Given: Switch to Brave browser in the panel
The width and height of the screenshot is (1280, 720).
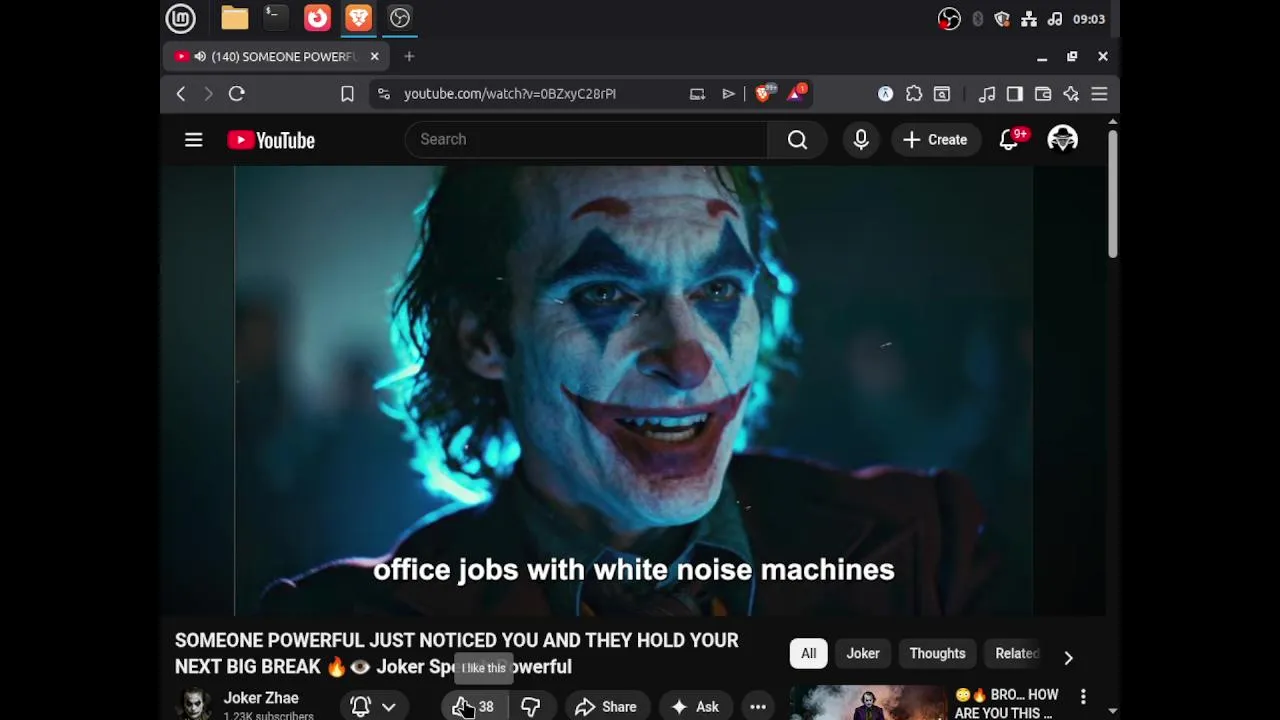Looking at the screenshot, I should [x=359, y=18].
